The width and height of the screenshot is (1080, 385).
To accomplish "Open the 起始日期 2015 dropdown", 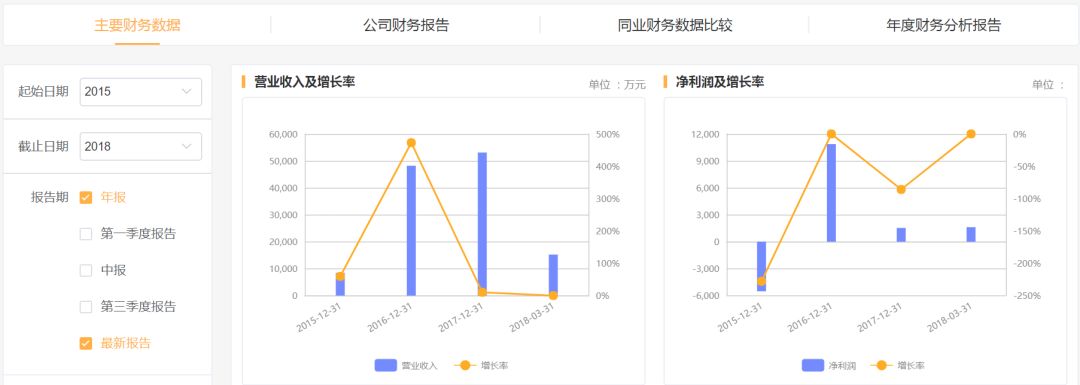I will click(141, 92).
